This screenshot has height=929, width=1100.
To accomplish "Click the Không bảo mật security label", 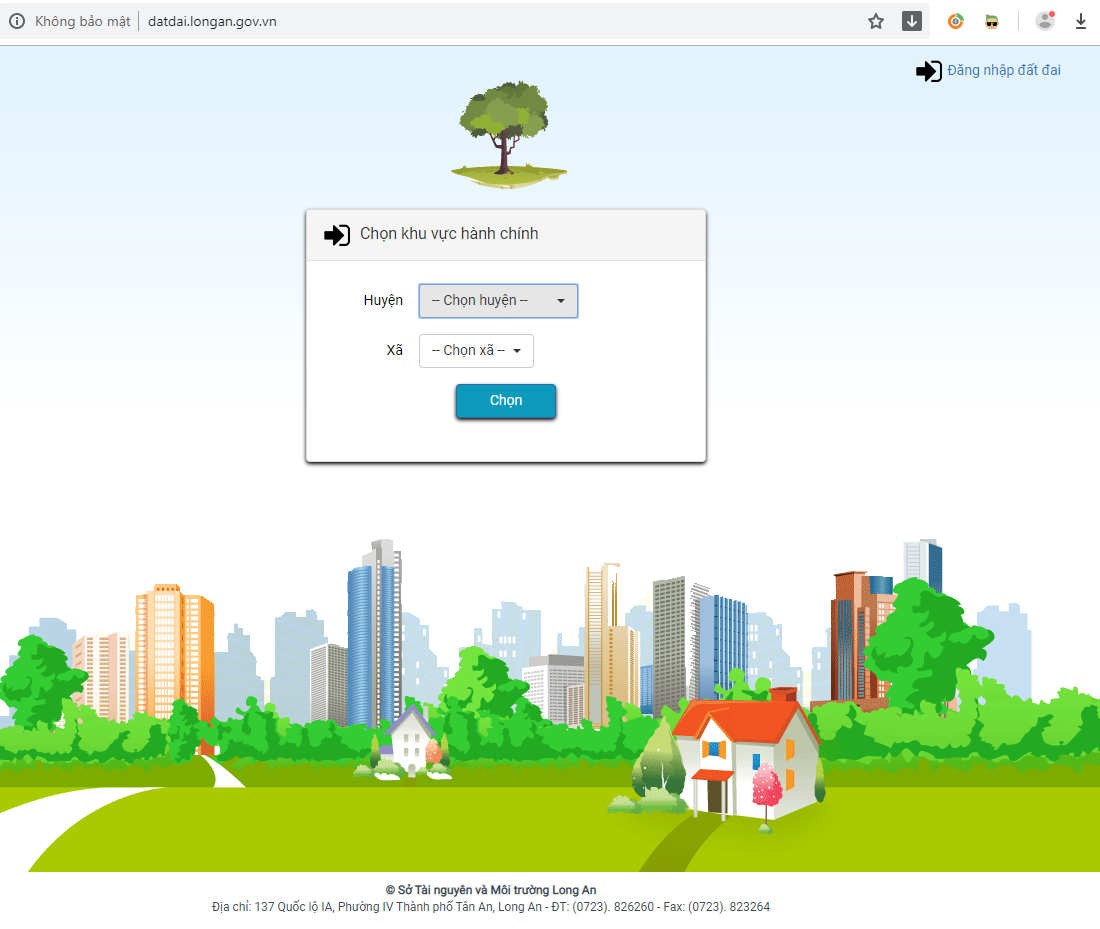I will coord(82,21).
